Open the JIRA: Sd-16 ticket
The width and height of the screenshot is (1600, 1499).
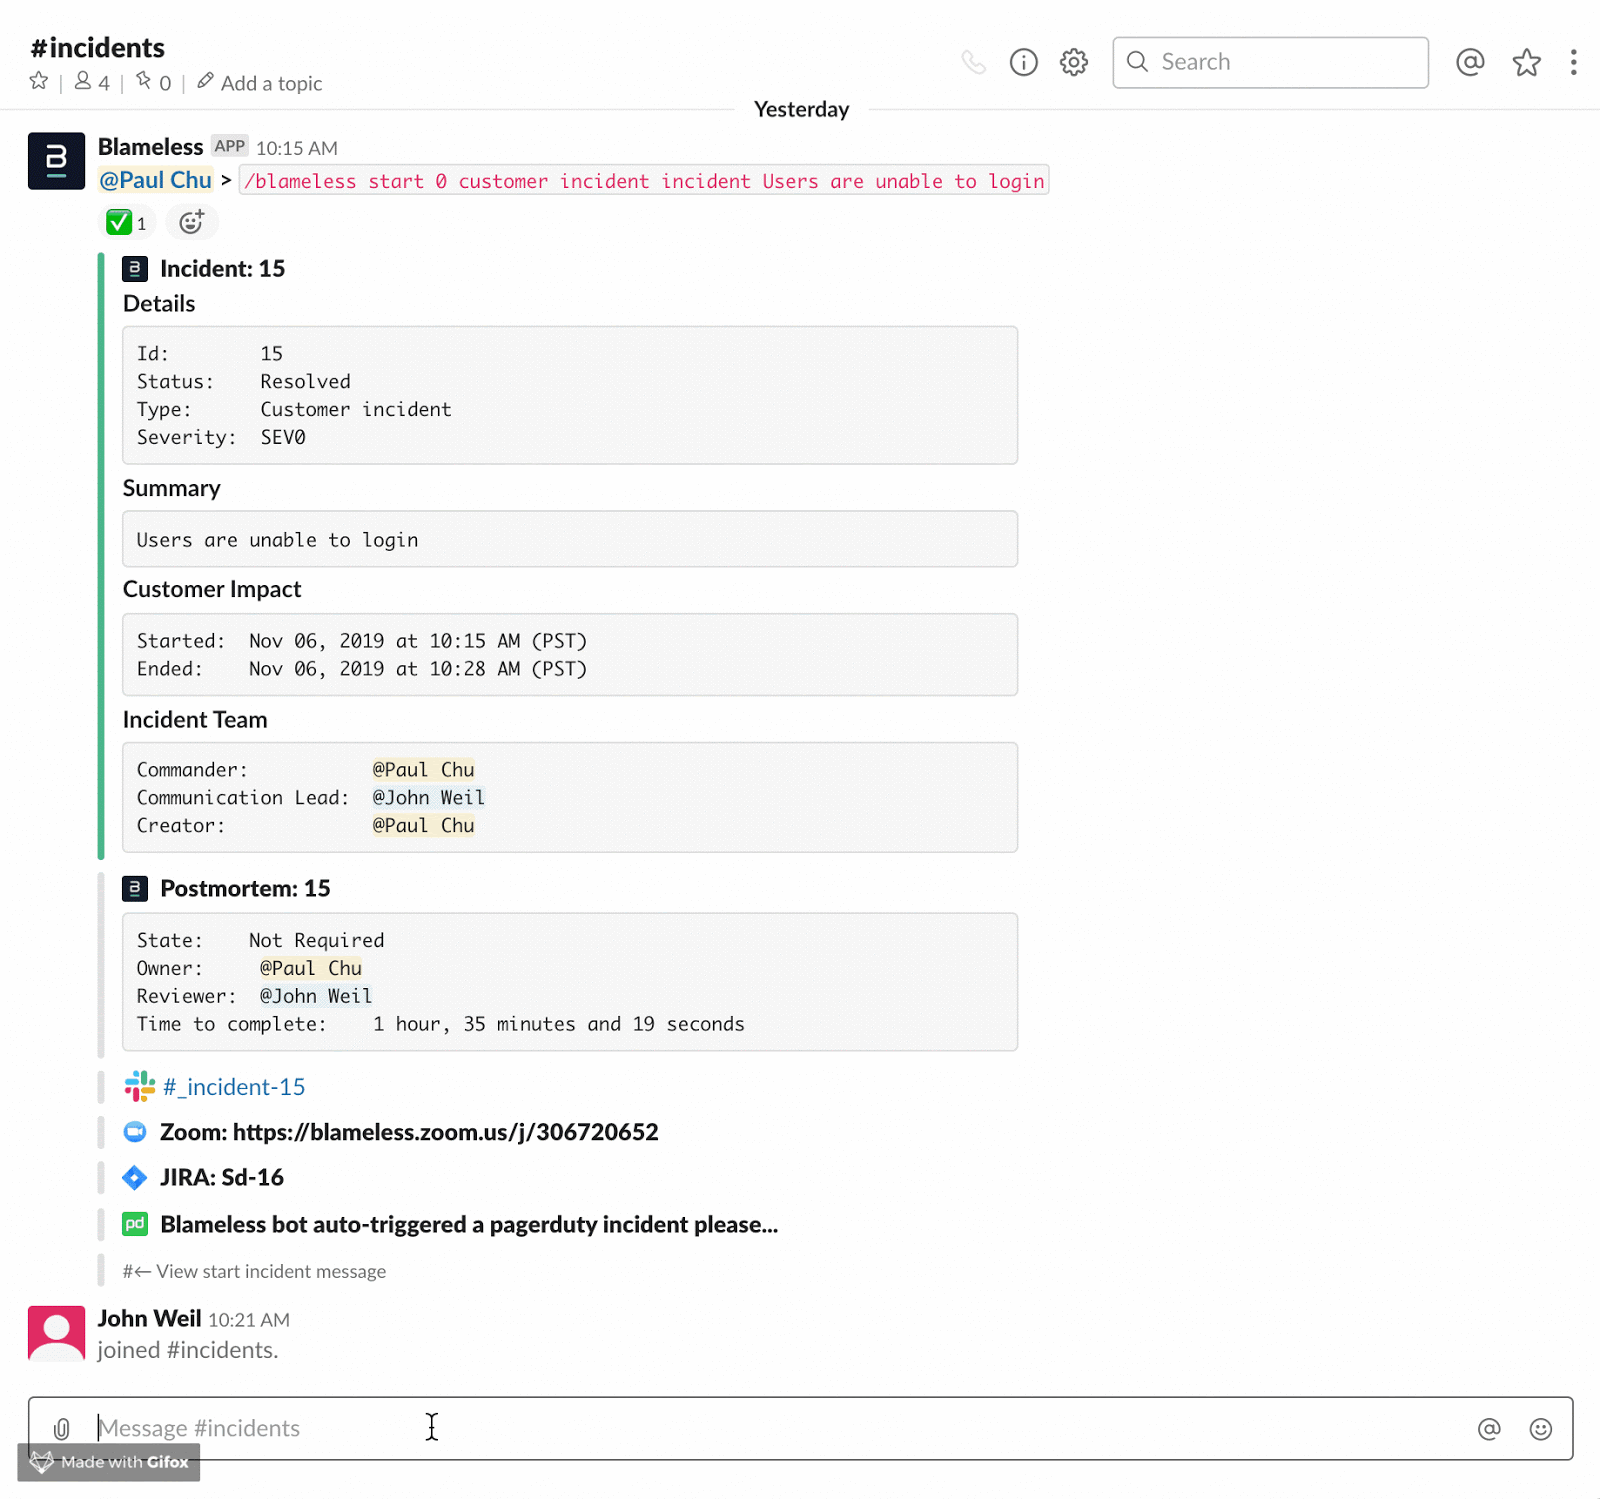click(x=222, y=1177)
